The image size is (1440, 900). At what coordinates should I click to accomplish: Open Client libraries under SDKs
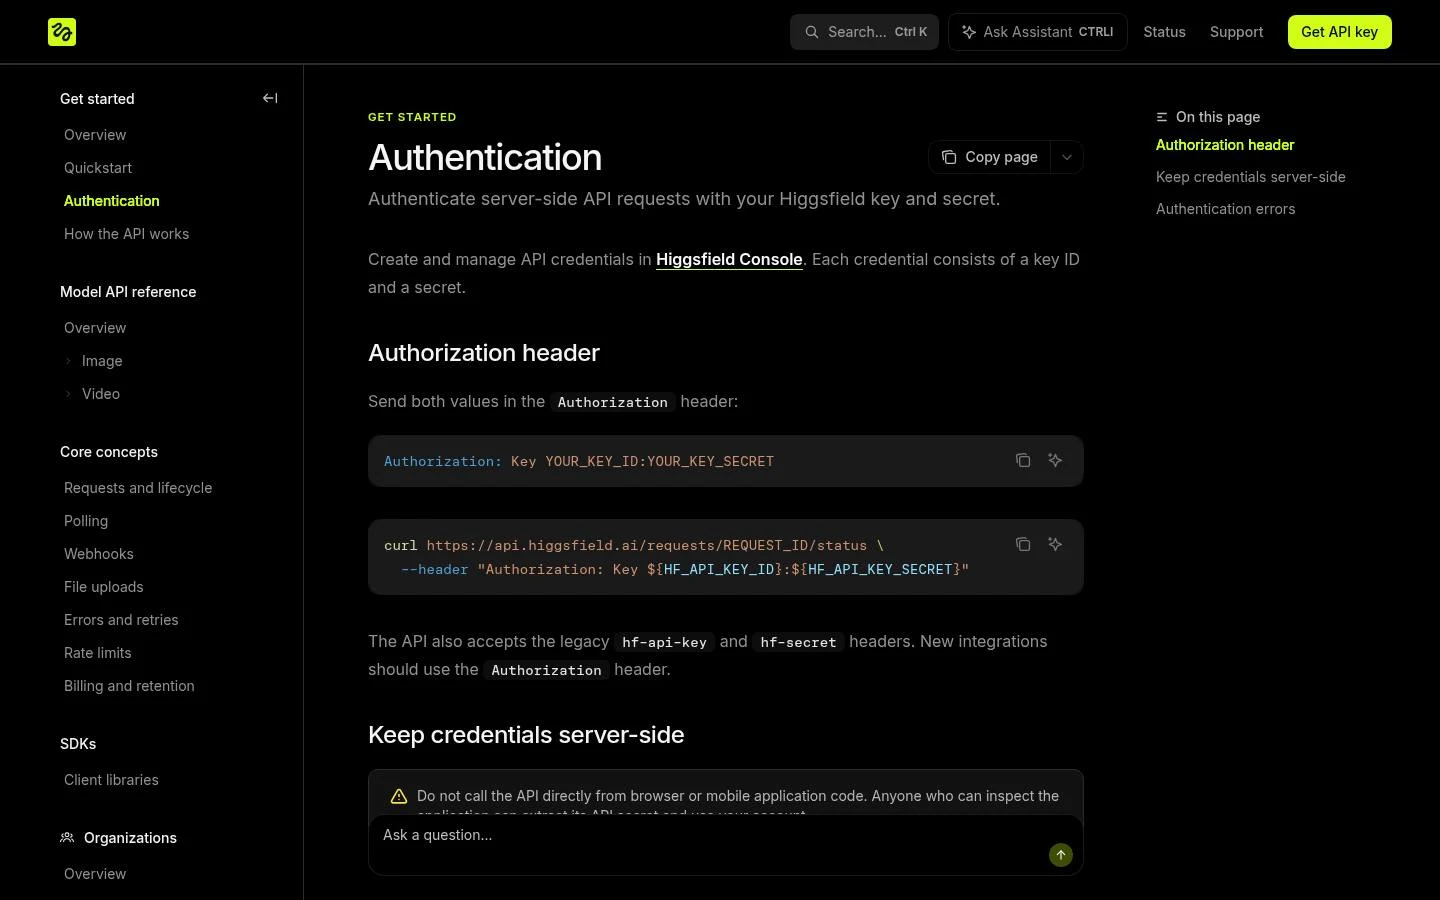(111, 780)
